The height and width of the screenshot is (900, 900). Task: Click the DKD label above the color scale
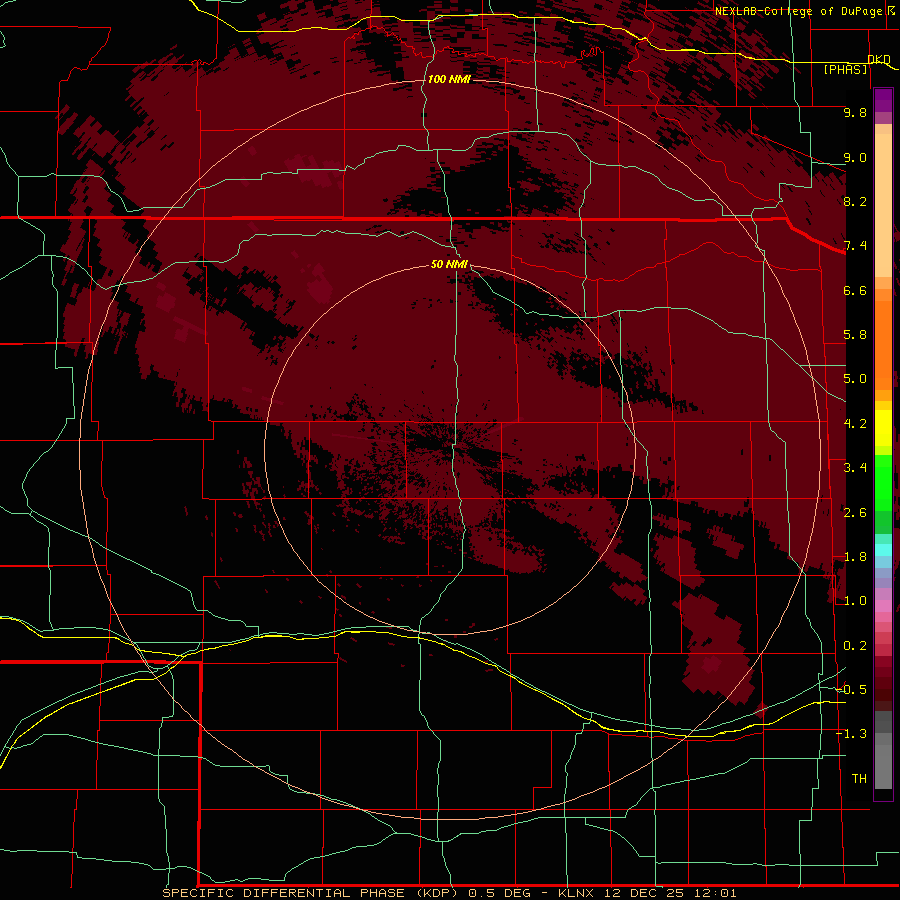pyautogui.click(x=878, y=60)
